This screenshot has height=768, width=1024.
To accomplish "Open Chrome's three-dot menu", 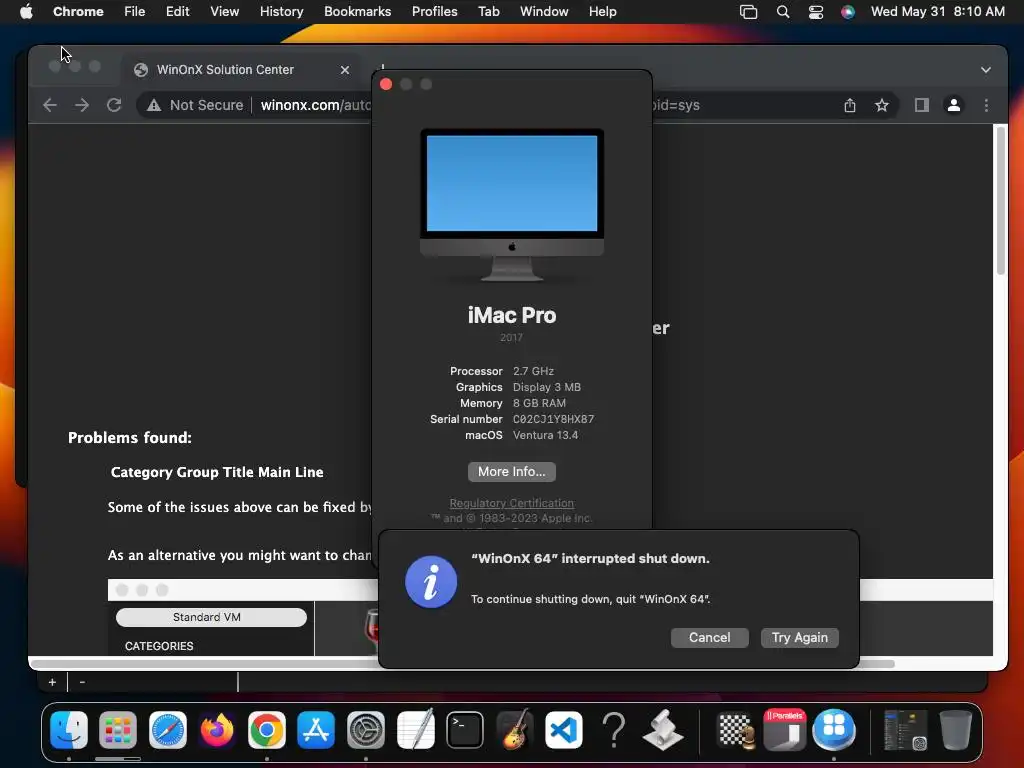I will point(986,105).
